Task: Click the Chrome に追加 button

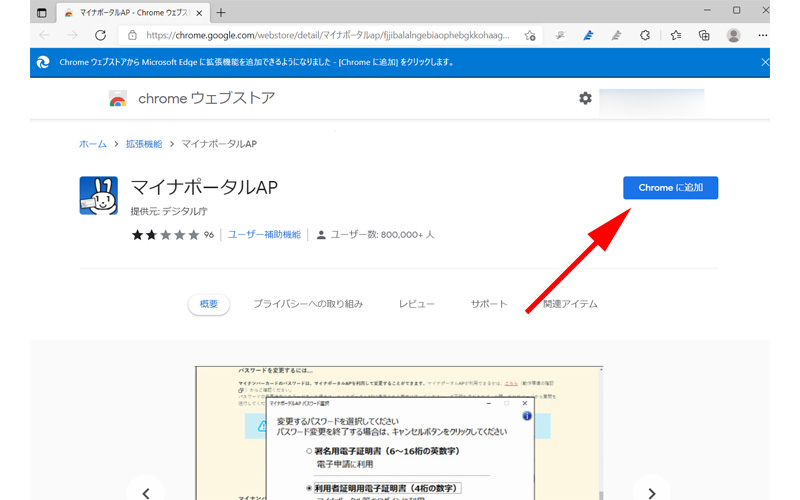Action: (670, 188)
